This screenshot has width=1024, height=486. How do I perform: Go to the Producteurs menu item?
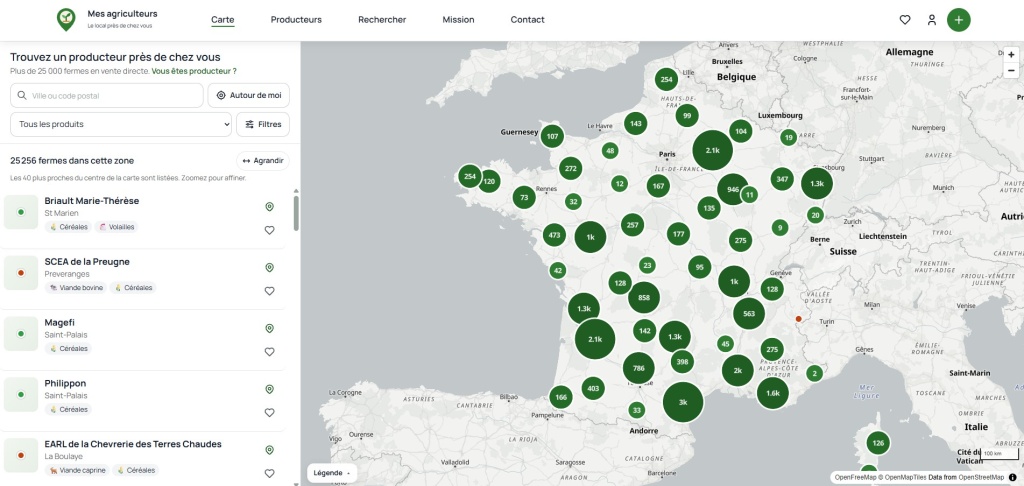coord(296,20)
